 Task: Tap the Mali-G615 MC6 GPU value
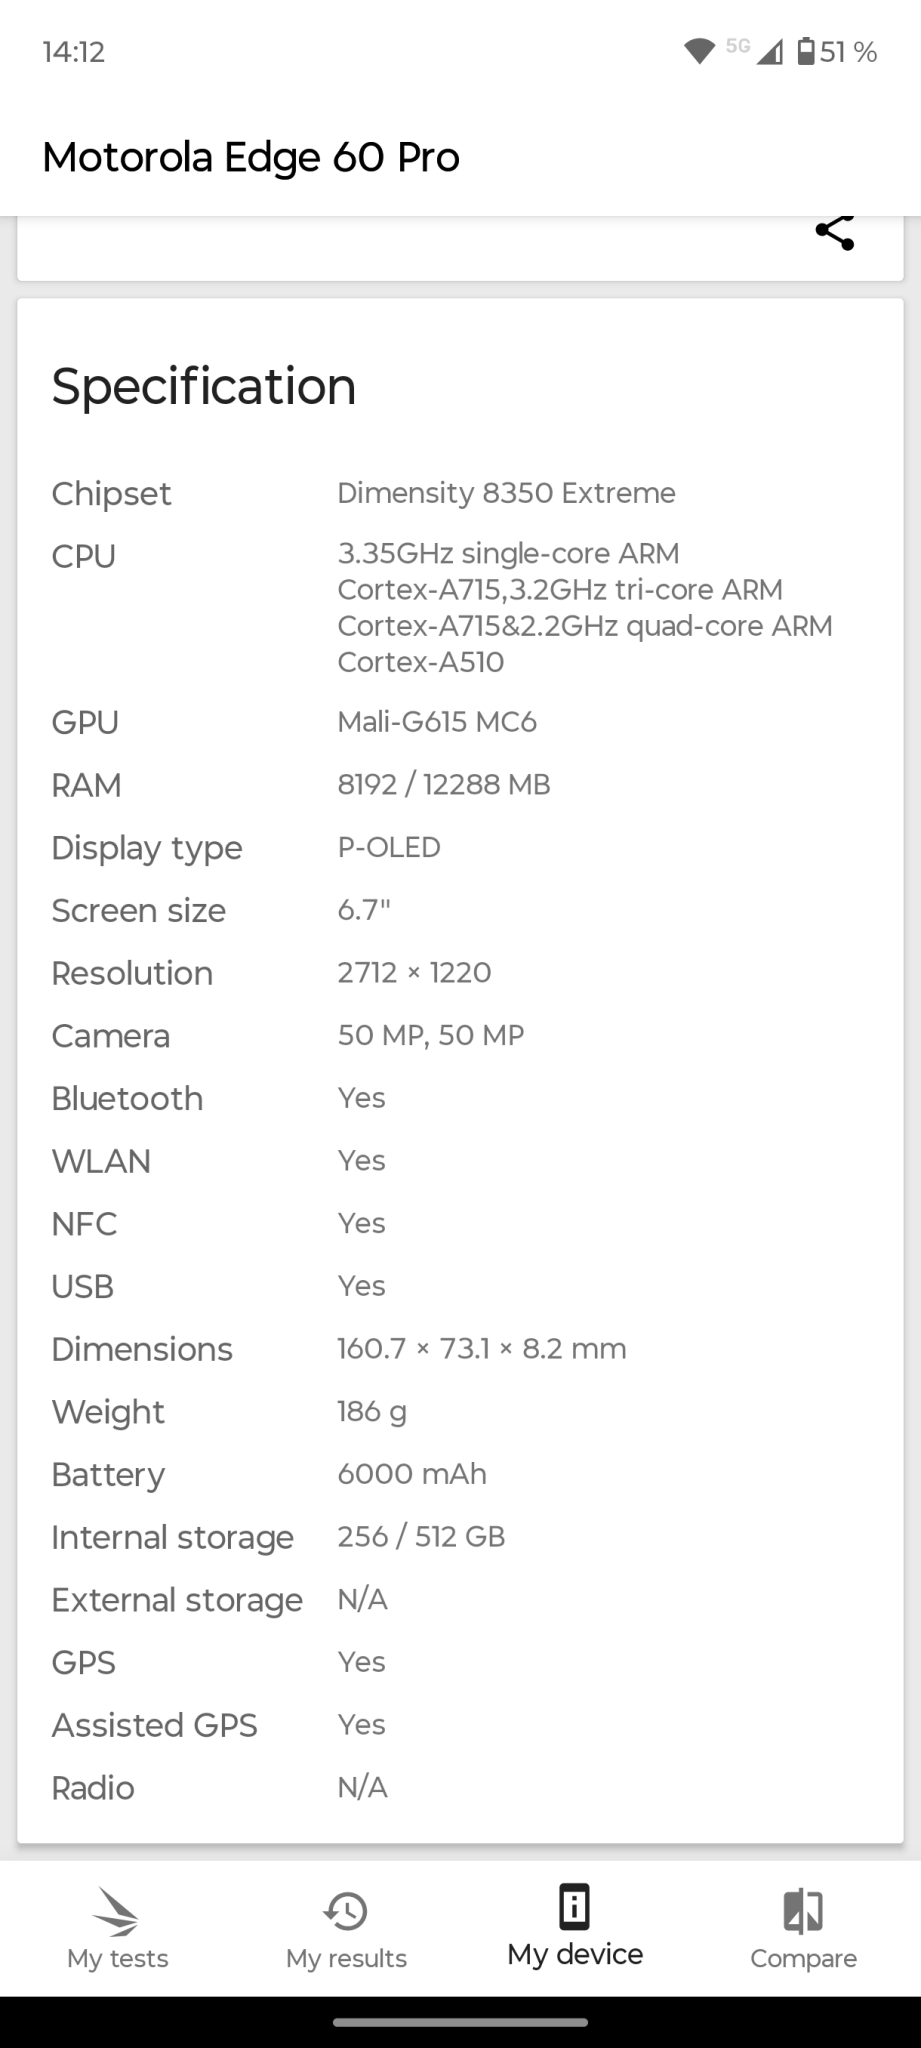[x=437, y=722]
